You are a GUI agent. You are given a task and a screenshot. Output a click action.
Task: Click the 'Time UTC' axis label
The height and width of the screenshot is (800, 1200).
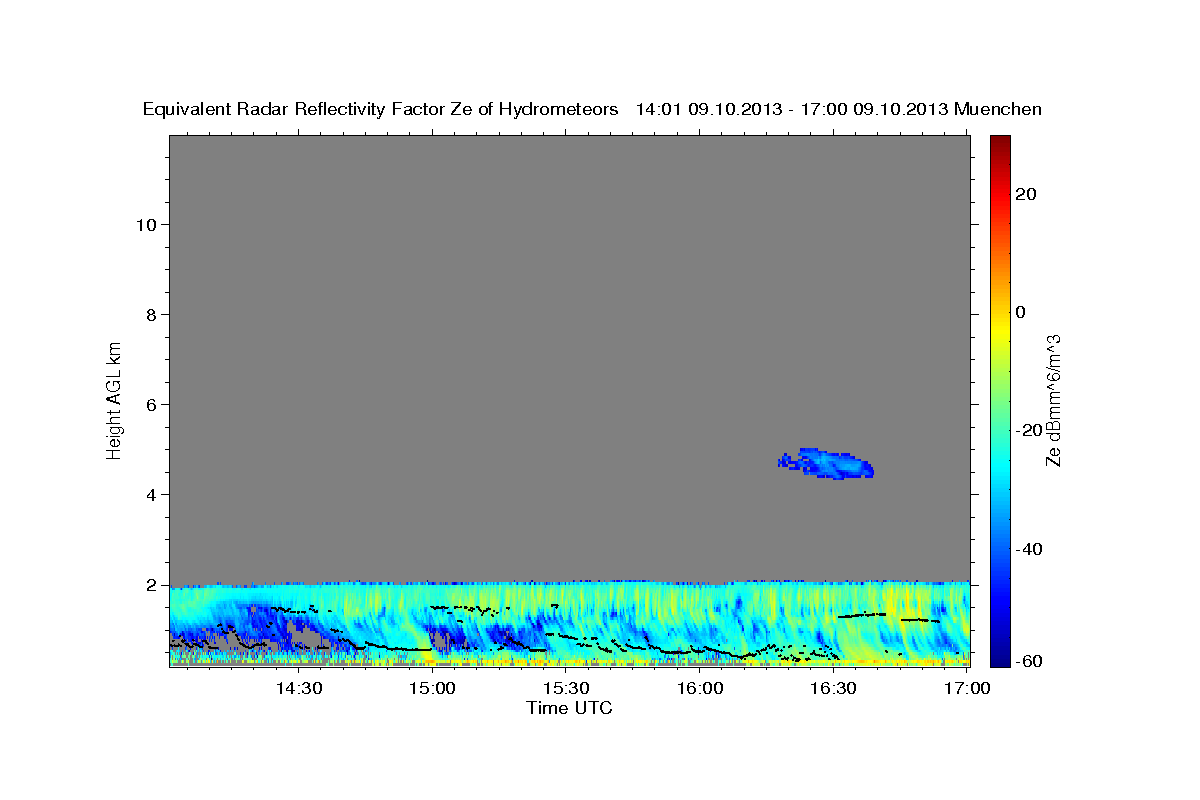click(569, 708)
